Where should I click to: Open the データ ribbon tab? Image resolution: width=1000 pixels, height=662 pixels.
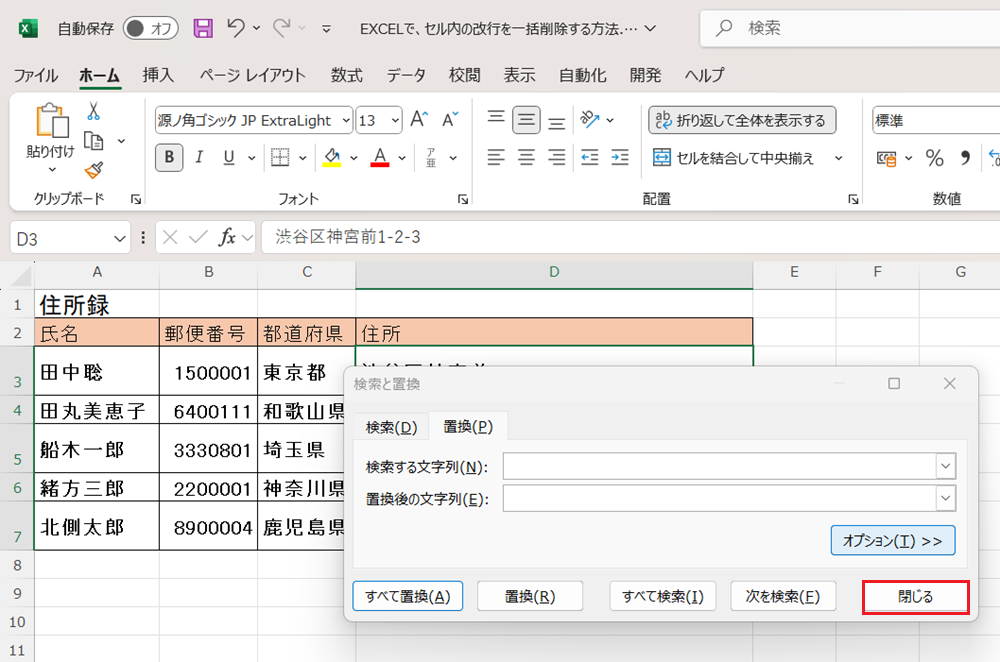pos(406,75)
